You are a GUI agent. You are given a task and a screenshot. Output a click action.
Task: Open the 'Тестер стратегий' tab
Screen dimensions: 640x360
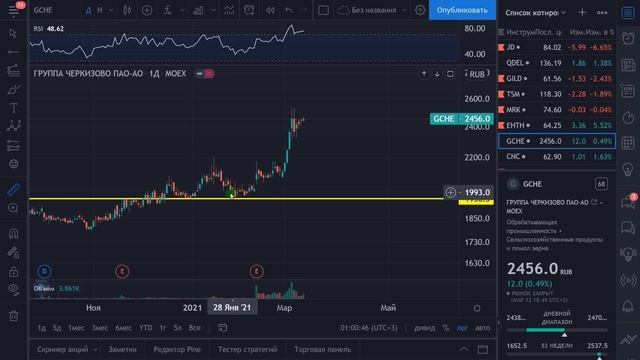247,349
